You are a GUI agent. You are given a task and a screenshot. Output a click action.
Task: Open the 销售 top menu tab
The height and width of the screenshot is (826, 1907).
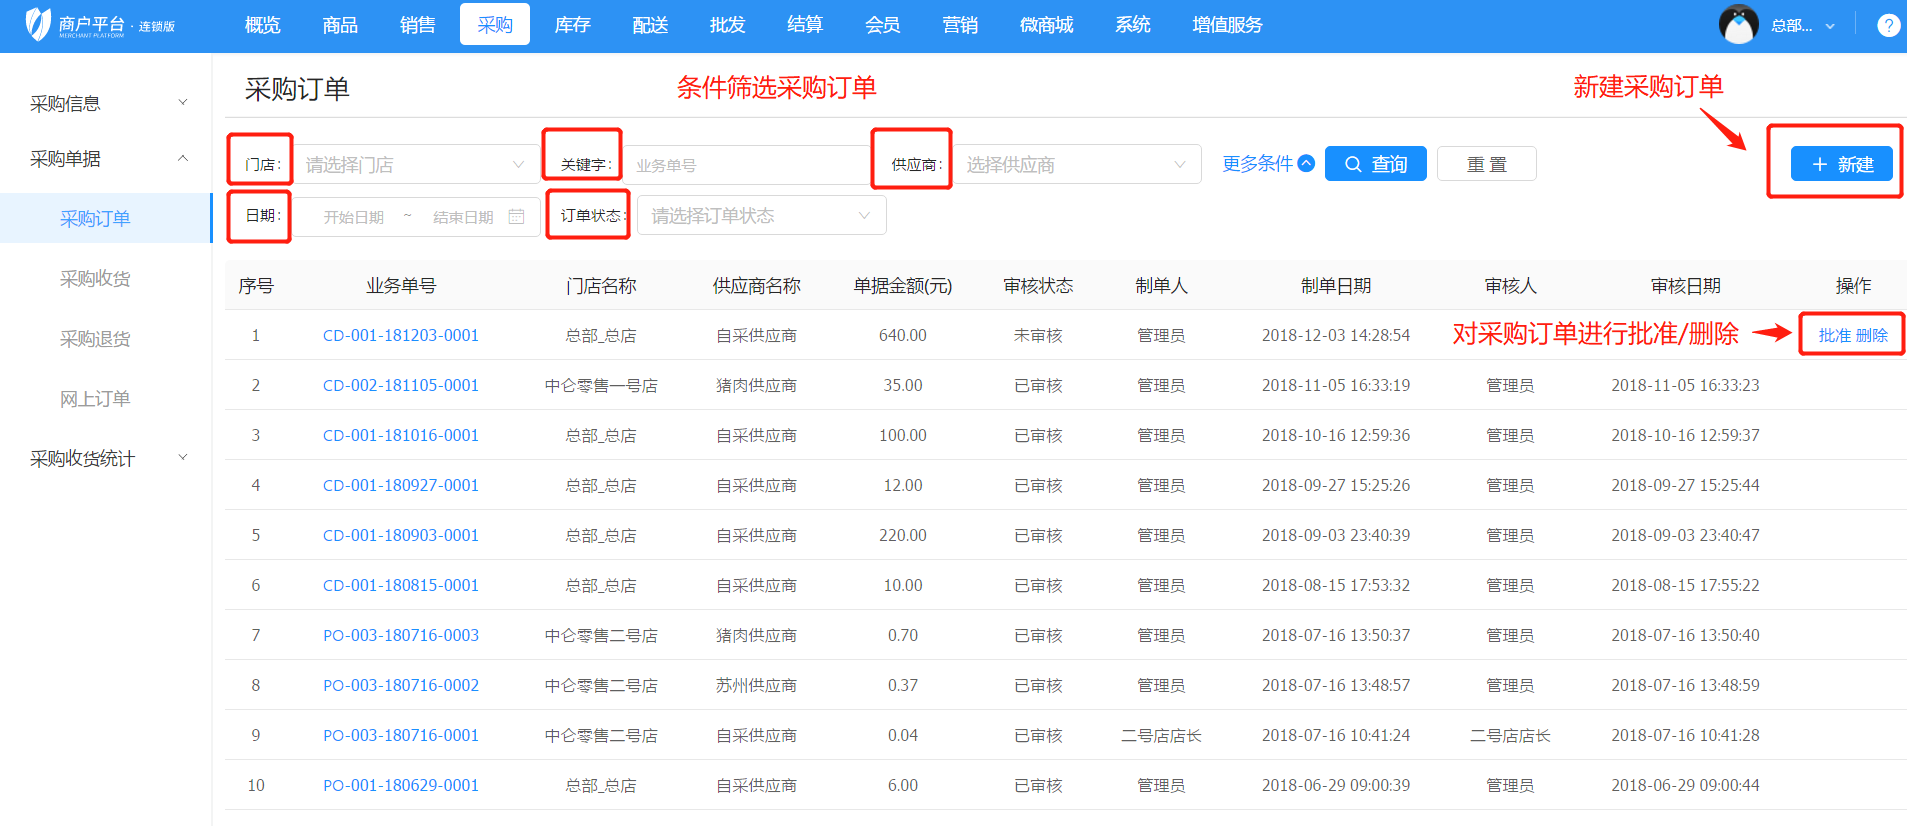click(417, 25)
